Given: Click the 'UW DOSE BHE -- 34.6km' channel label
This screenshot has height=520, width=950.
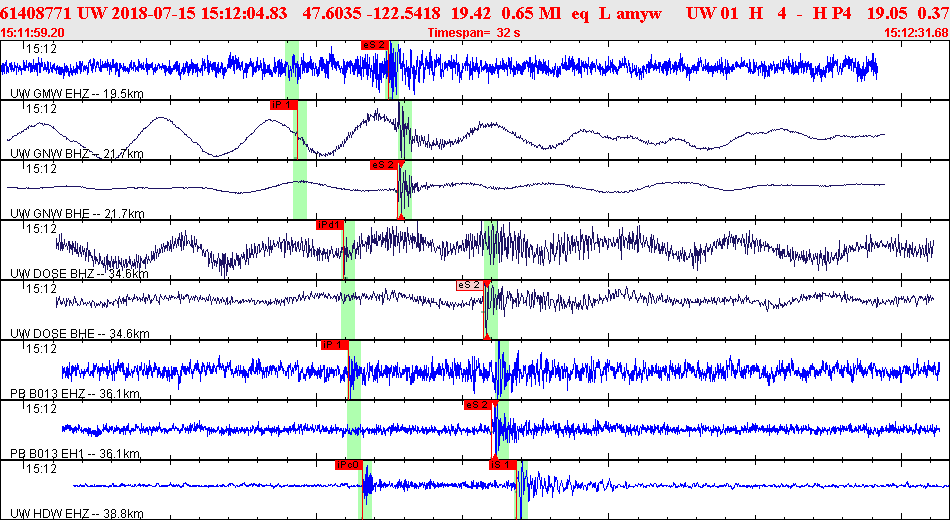Looking at the screenshot, I should click(79, 334).
